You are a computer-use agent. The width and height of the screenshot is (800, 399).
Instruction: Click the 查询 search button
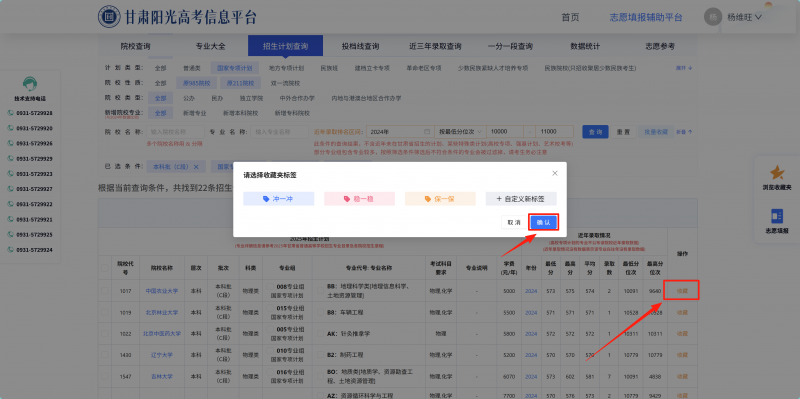tap(595, 132)
